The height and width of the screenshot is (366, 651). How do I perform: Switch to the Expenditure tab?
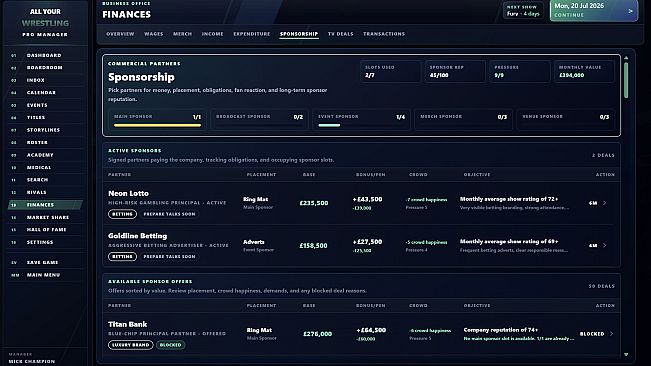pyautogui.click(x=252, y=34)
